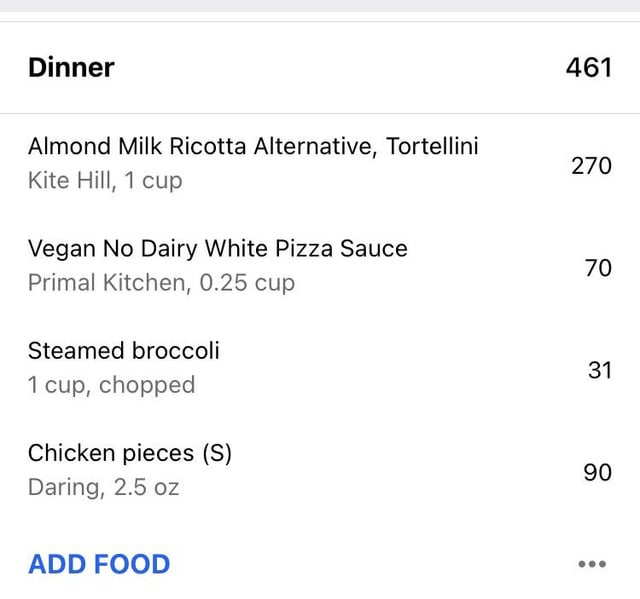The width and height of the screenshot is (640, 599).
Task: Tap the 1 cup, chopped serving text
Action: point(111,385)
